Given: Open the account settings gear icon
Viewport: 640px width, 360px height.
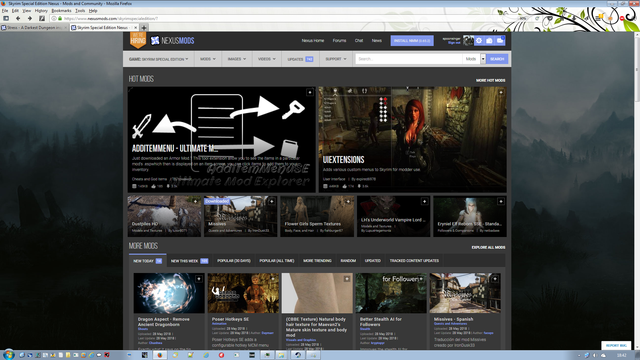Looking at the screenshot, I should [x=479, y=40].
